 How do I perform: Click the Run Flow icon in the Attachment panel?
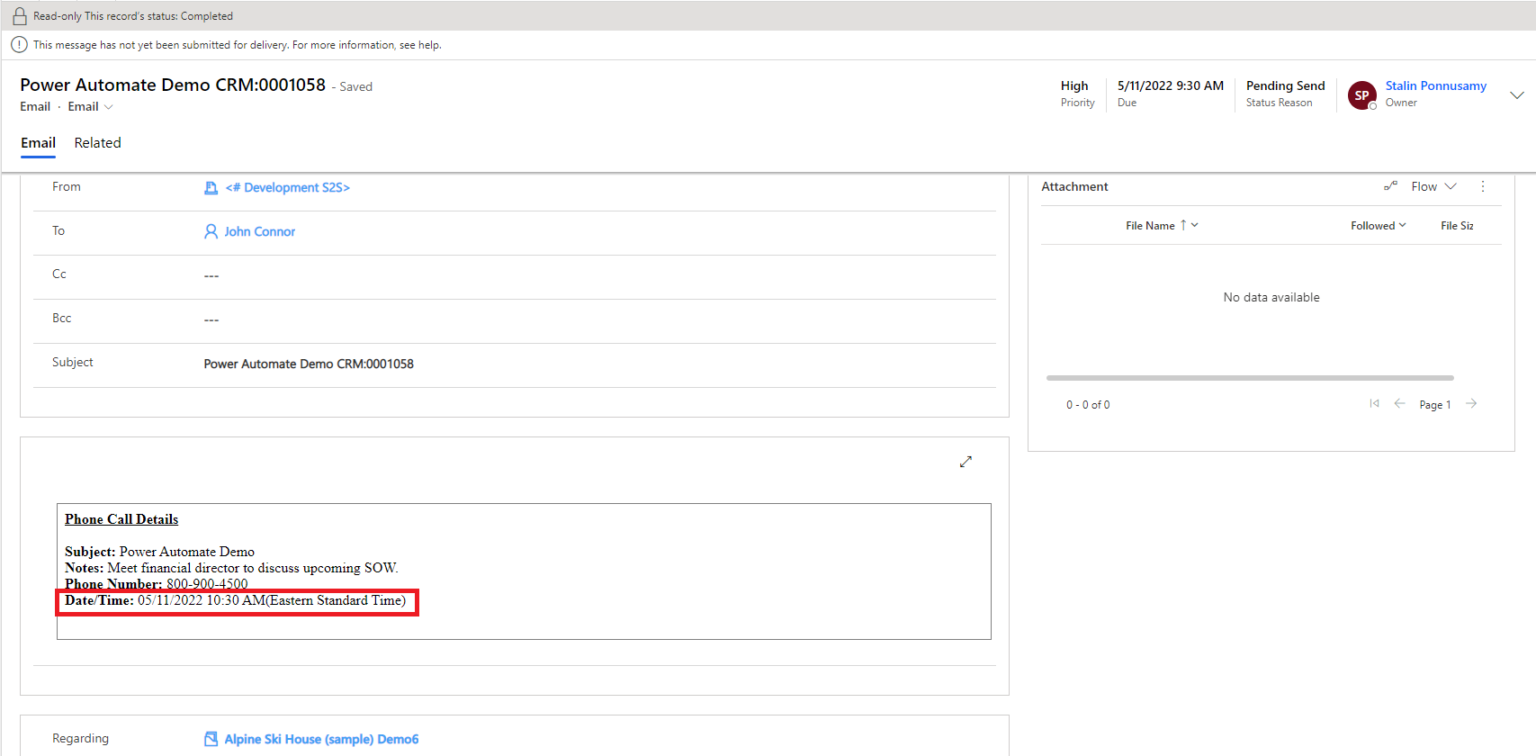tap(1390, 185)
